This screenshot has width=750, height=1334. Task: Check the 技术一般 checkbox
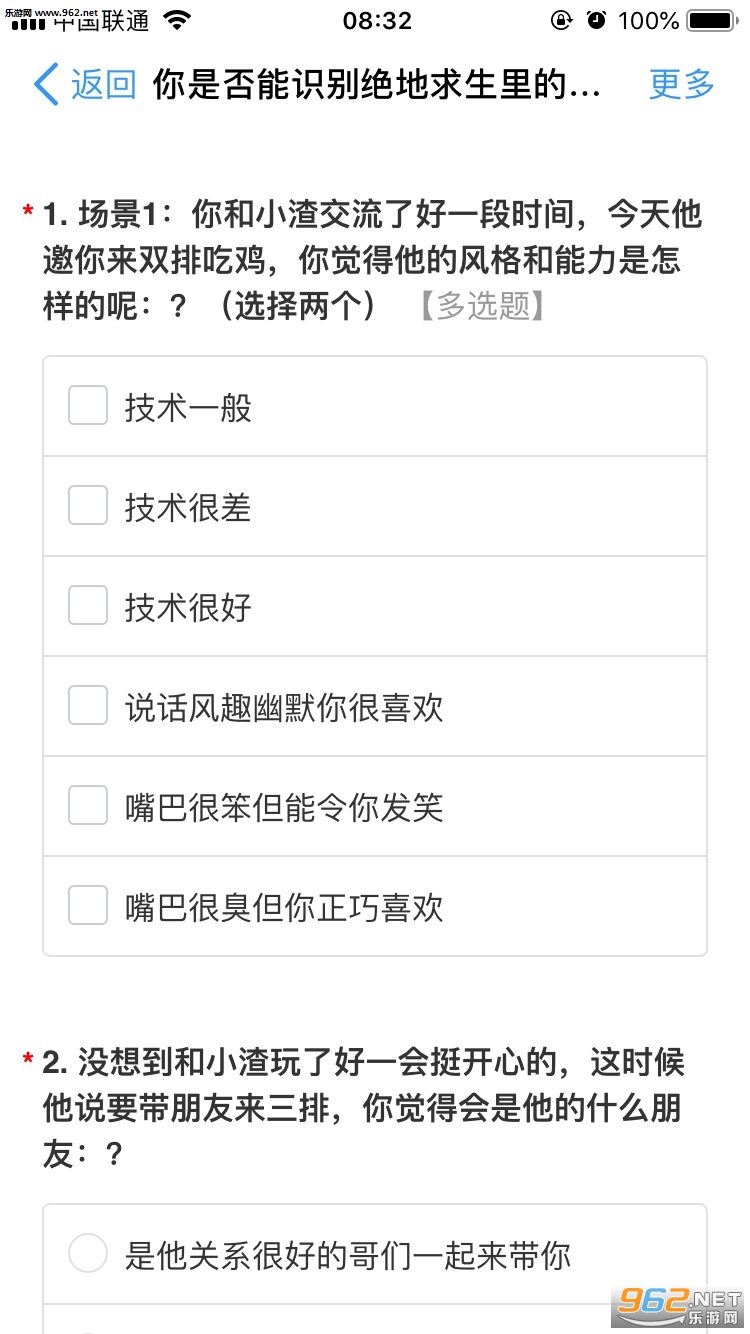click(x=88, y=407)
